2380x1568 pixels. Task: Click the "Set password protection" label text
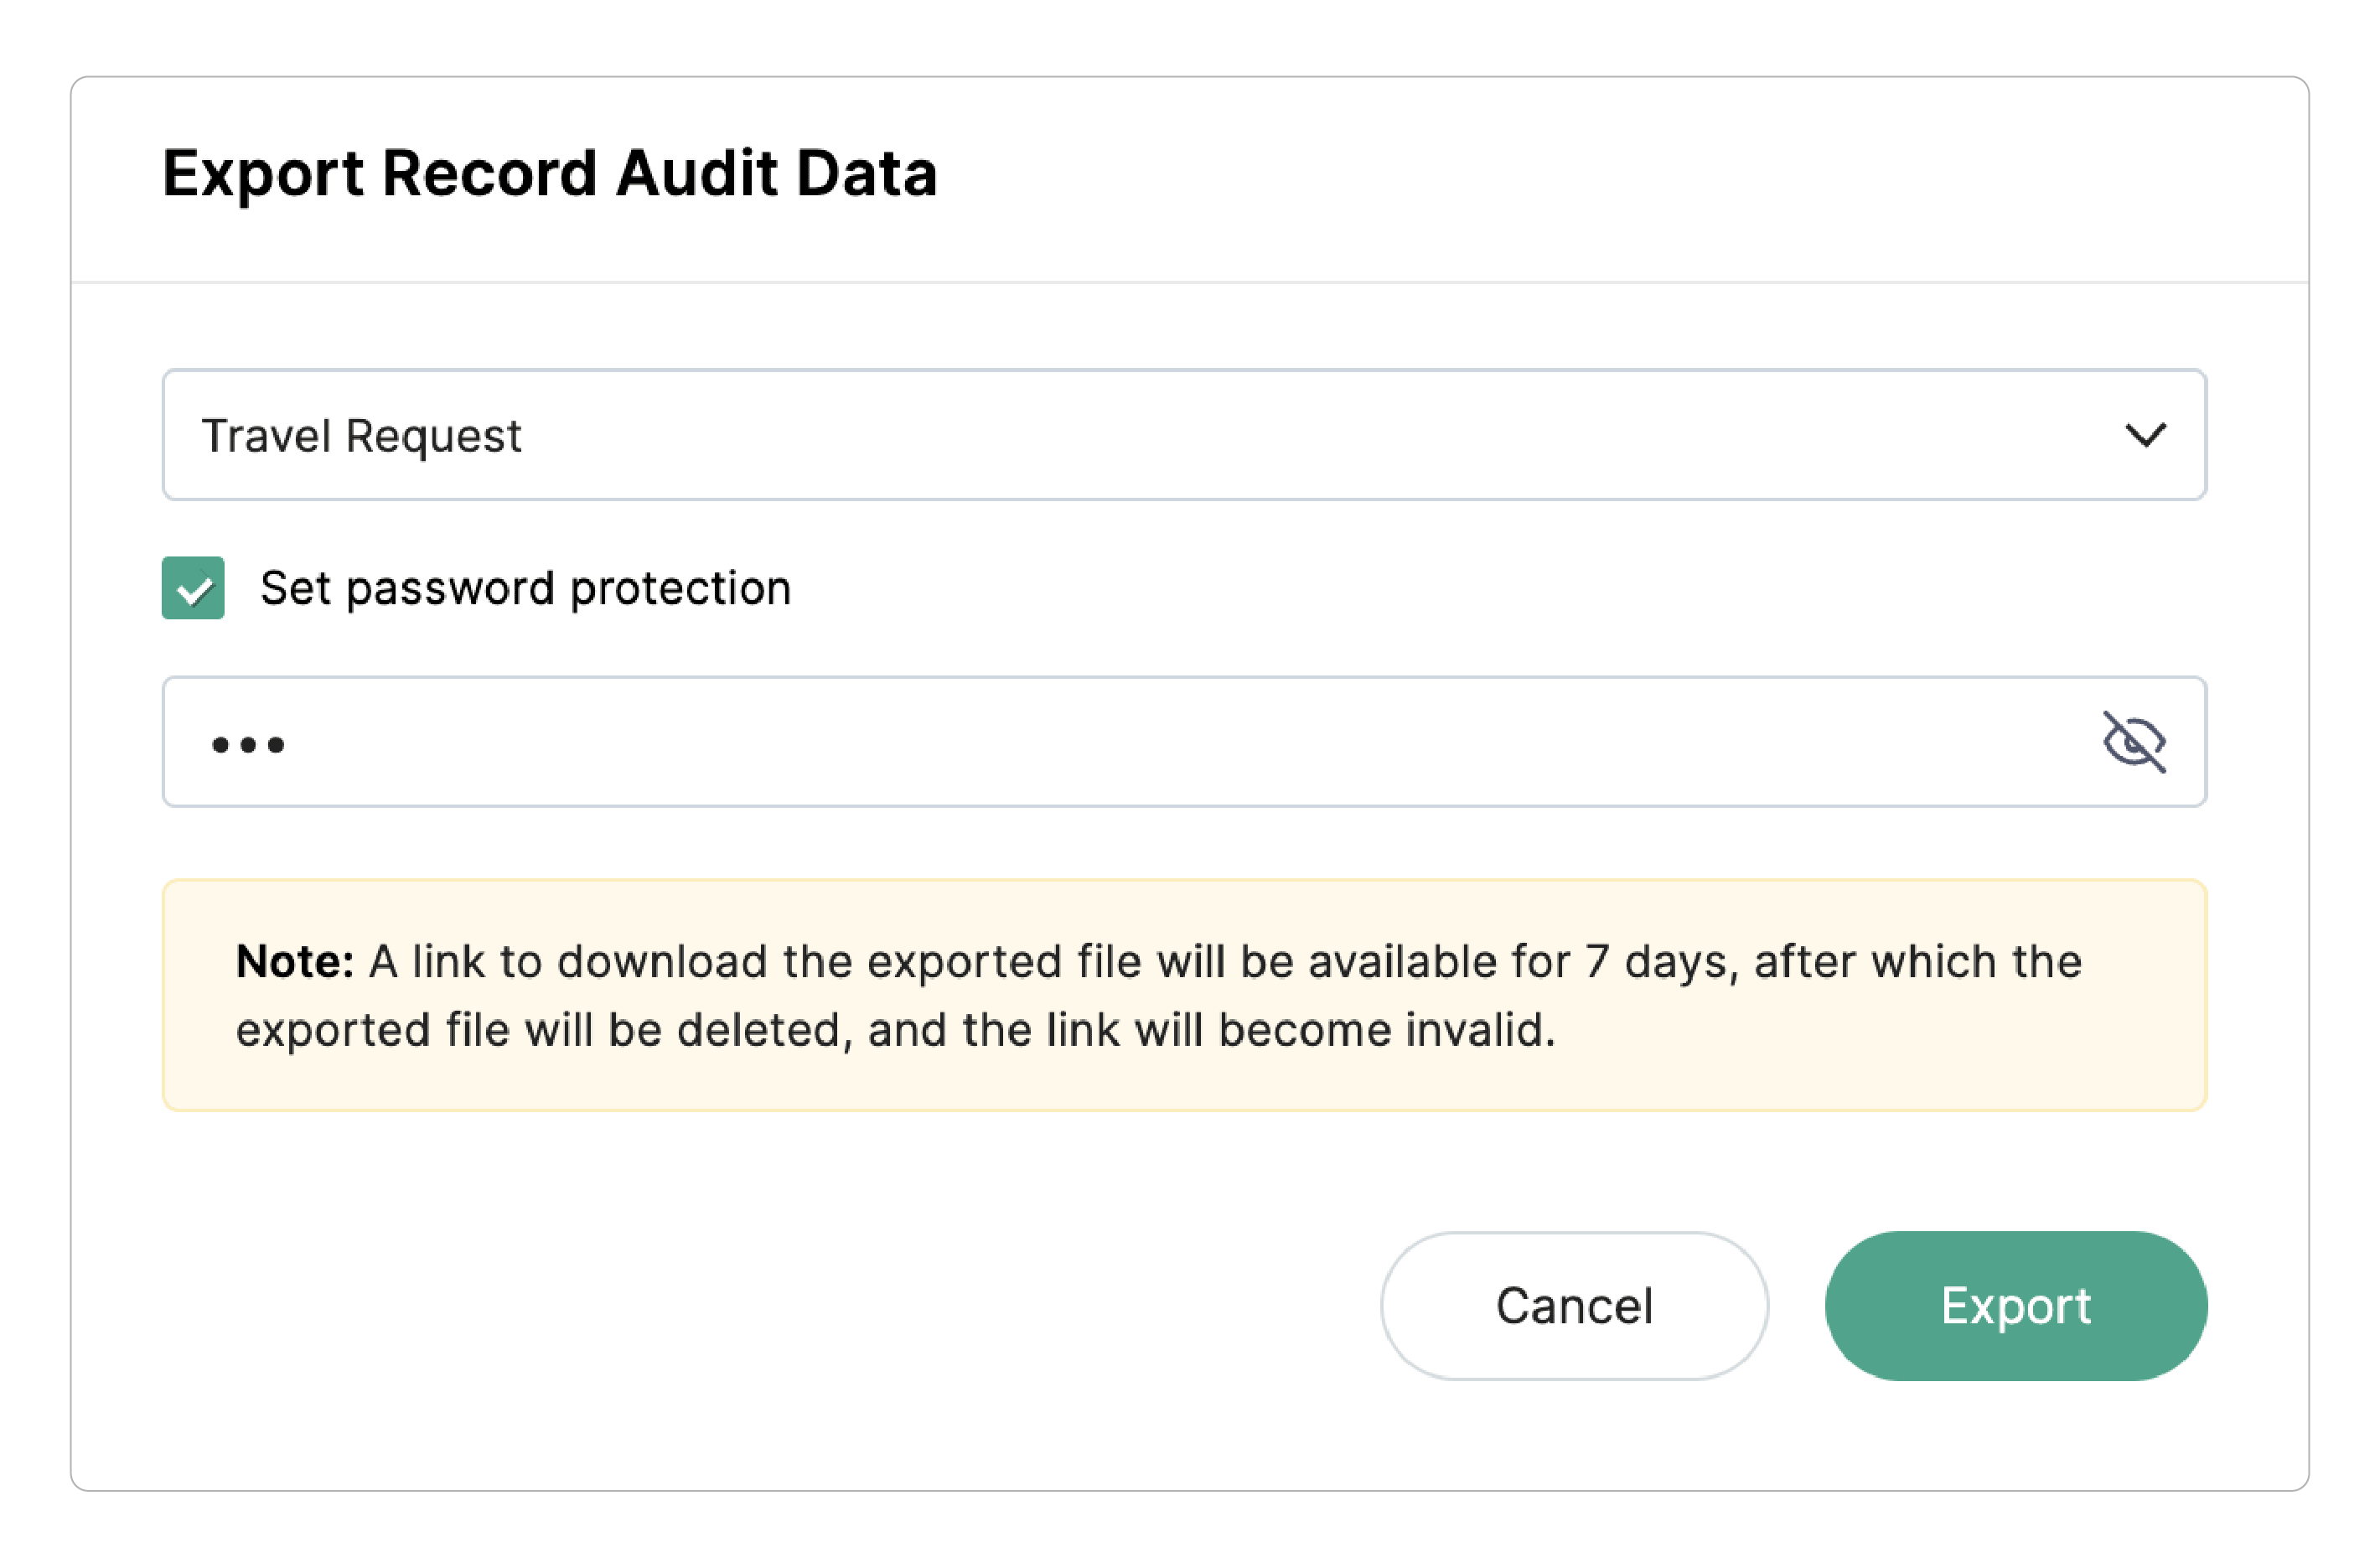coord(525,588)
